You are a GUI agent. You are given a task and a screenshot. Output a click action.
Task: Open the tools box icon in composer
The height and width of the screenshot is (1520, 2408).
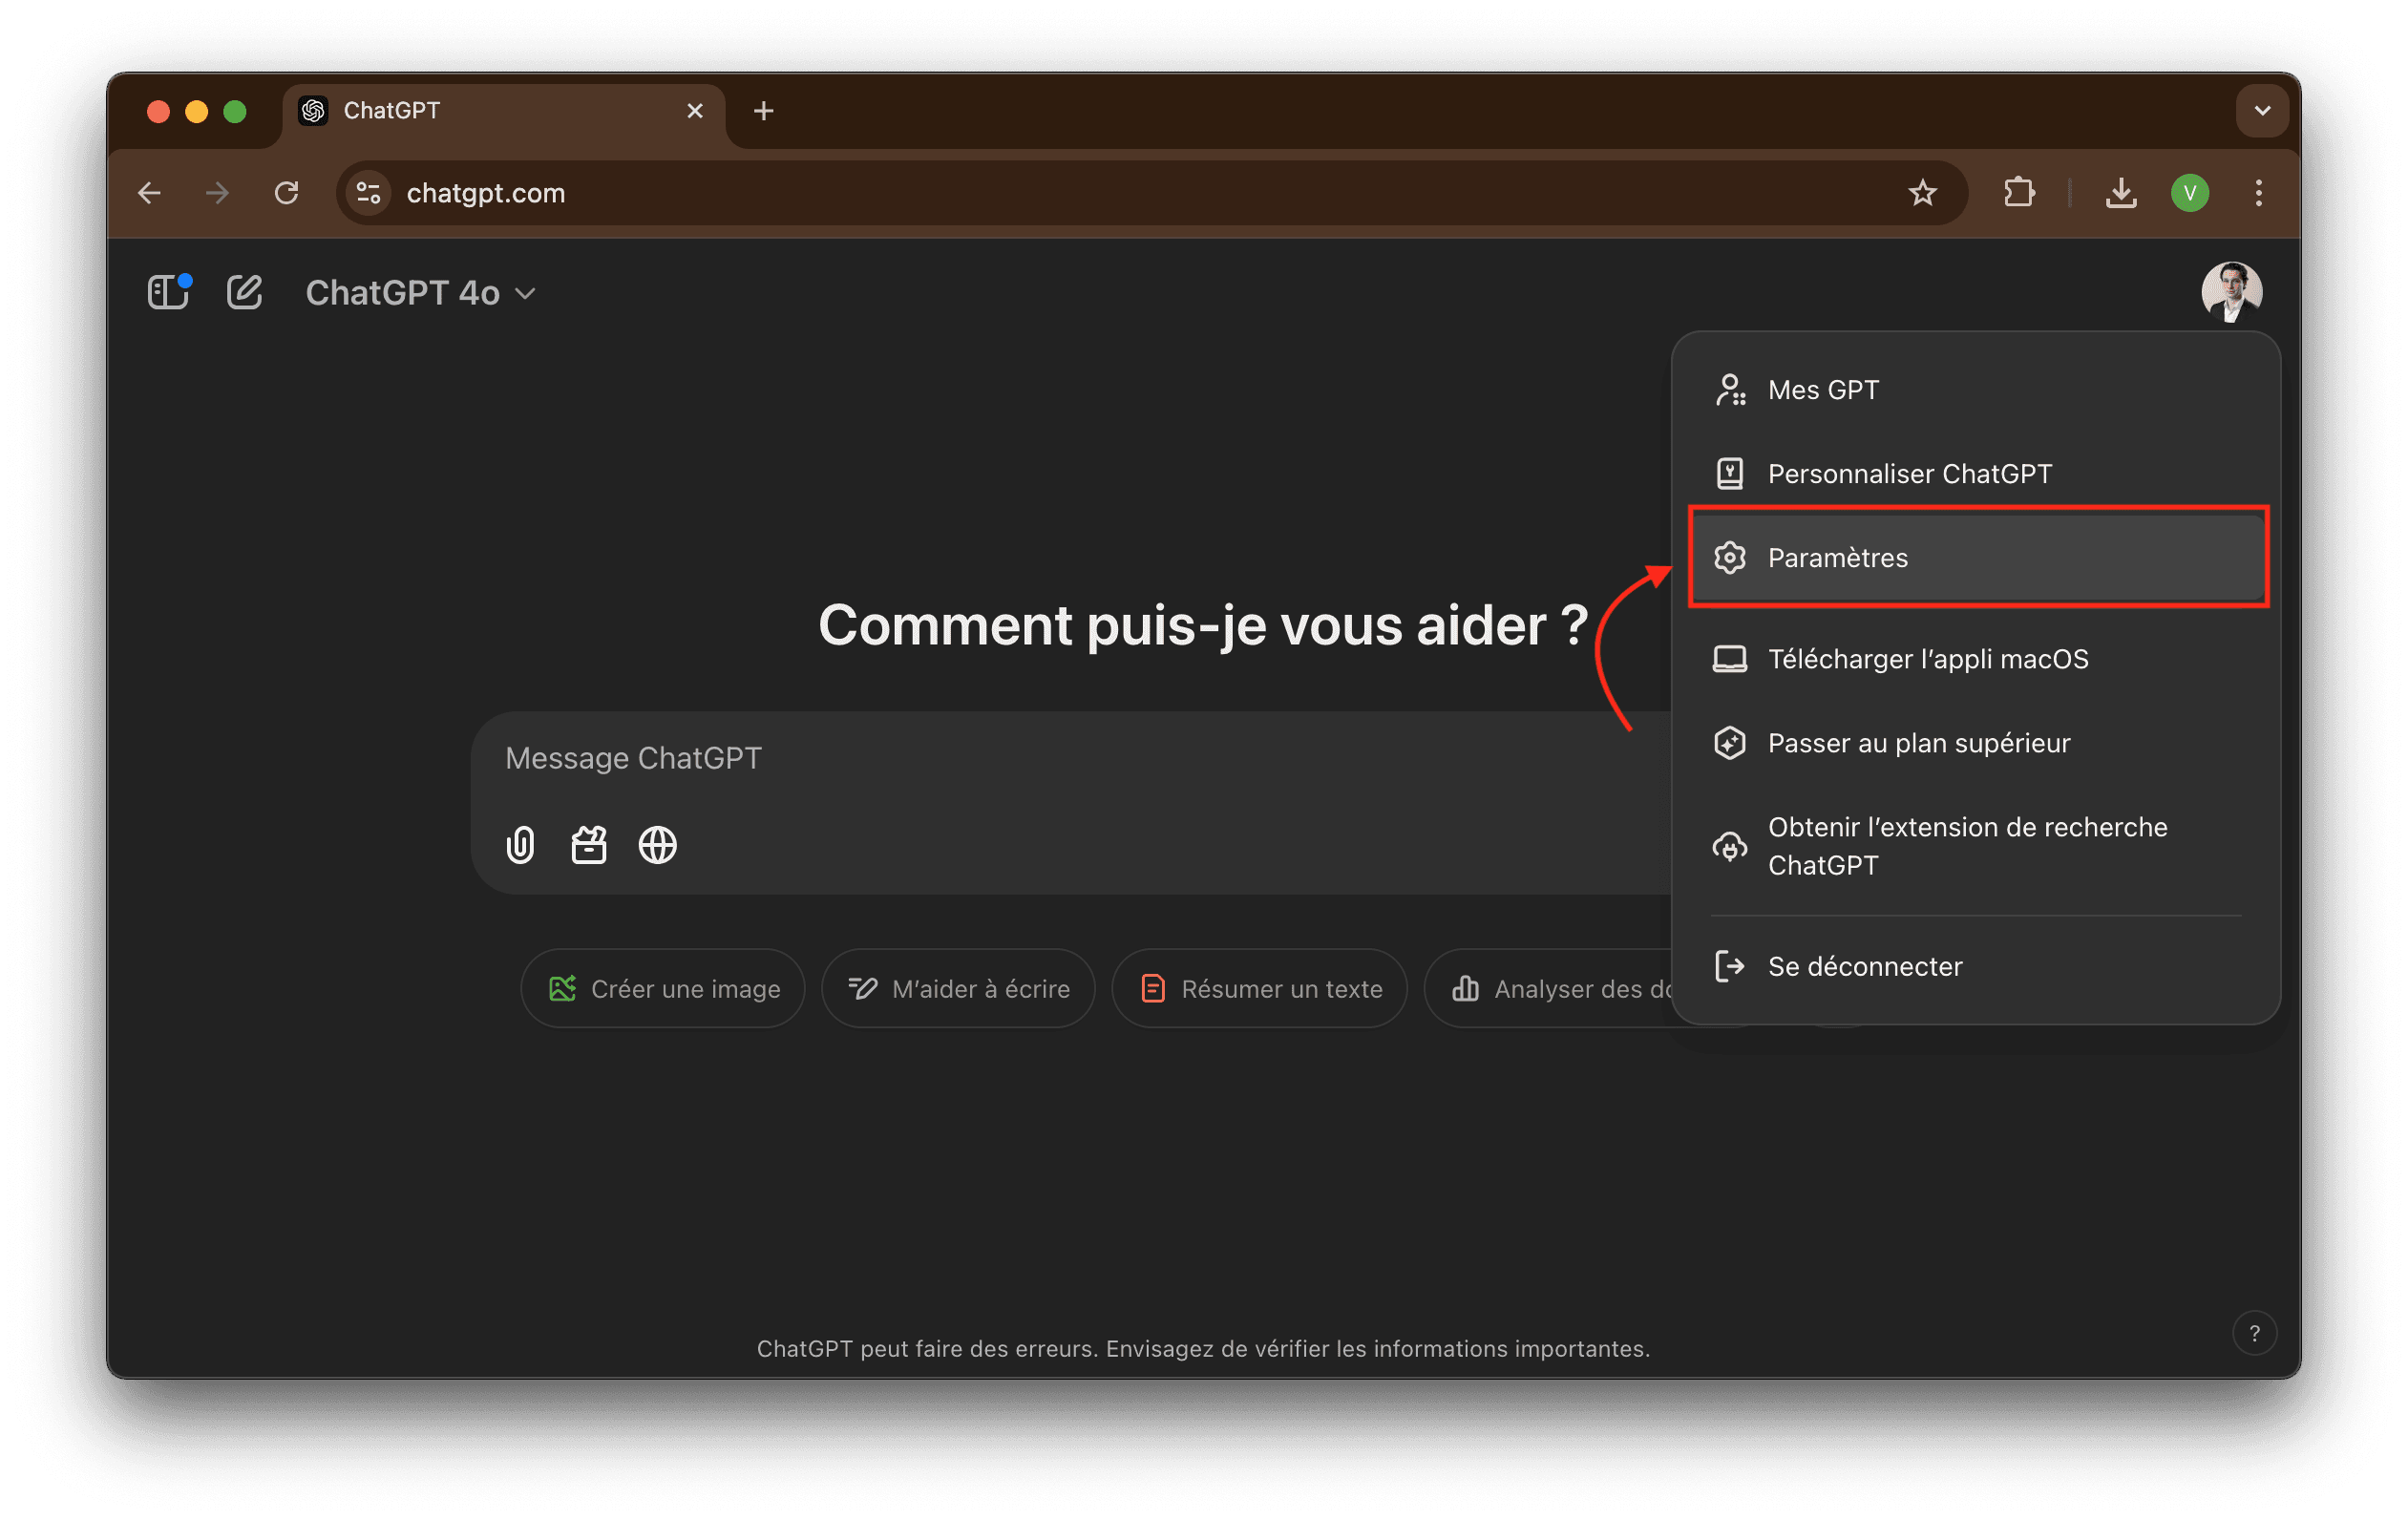pyautogui.click(x=589, y=845)
